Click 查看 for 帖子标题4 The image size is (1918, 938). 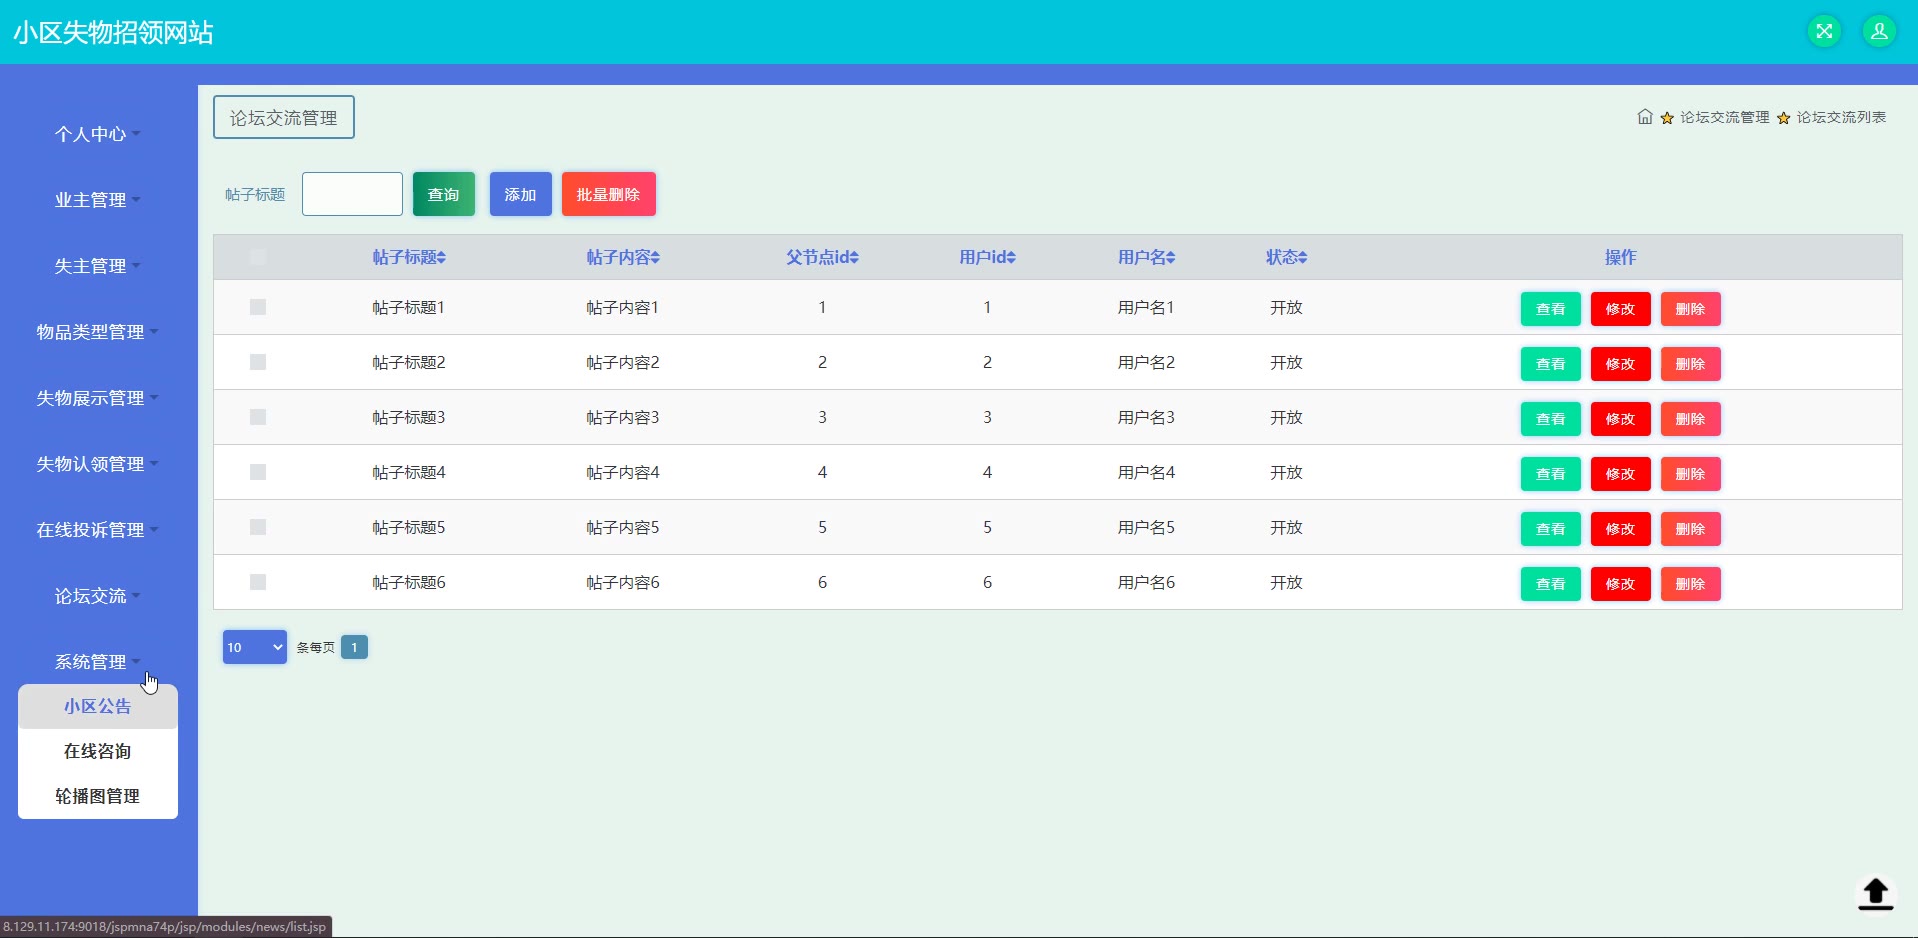pyautogui.click(x=1551, y=474)
